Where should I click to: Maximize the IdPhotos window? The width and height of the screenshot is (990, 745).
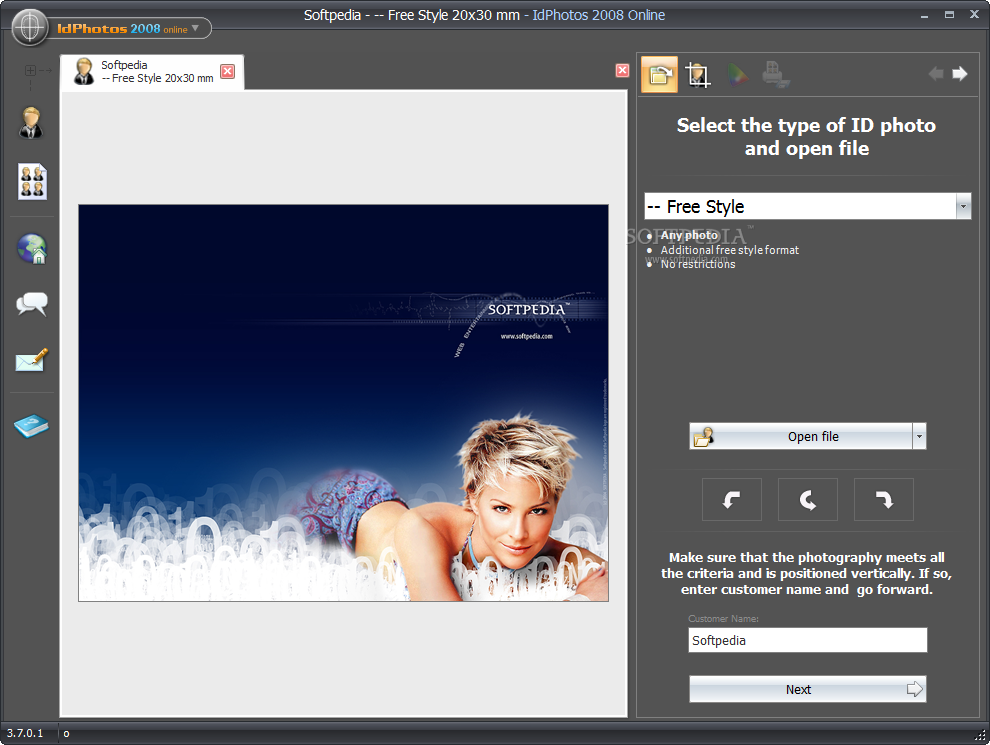949,15
